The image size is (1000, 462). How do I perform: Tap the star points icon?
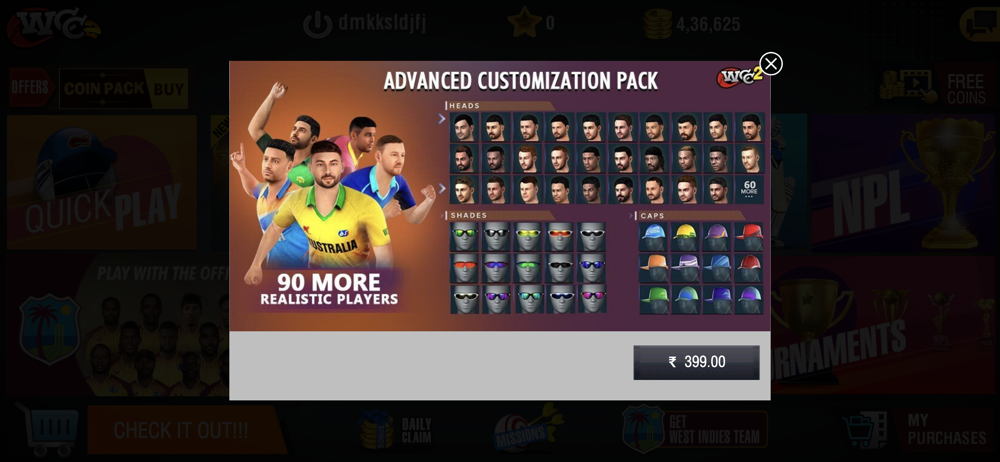point(524,23)
